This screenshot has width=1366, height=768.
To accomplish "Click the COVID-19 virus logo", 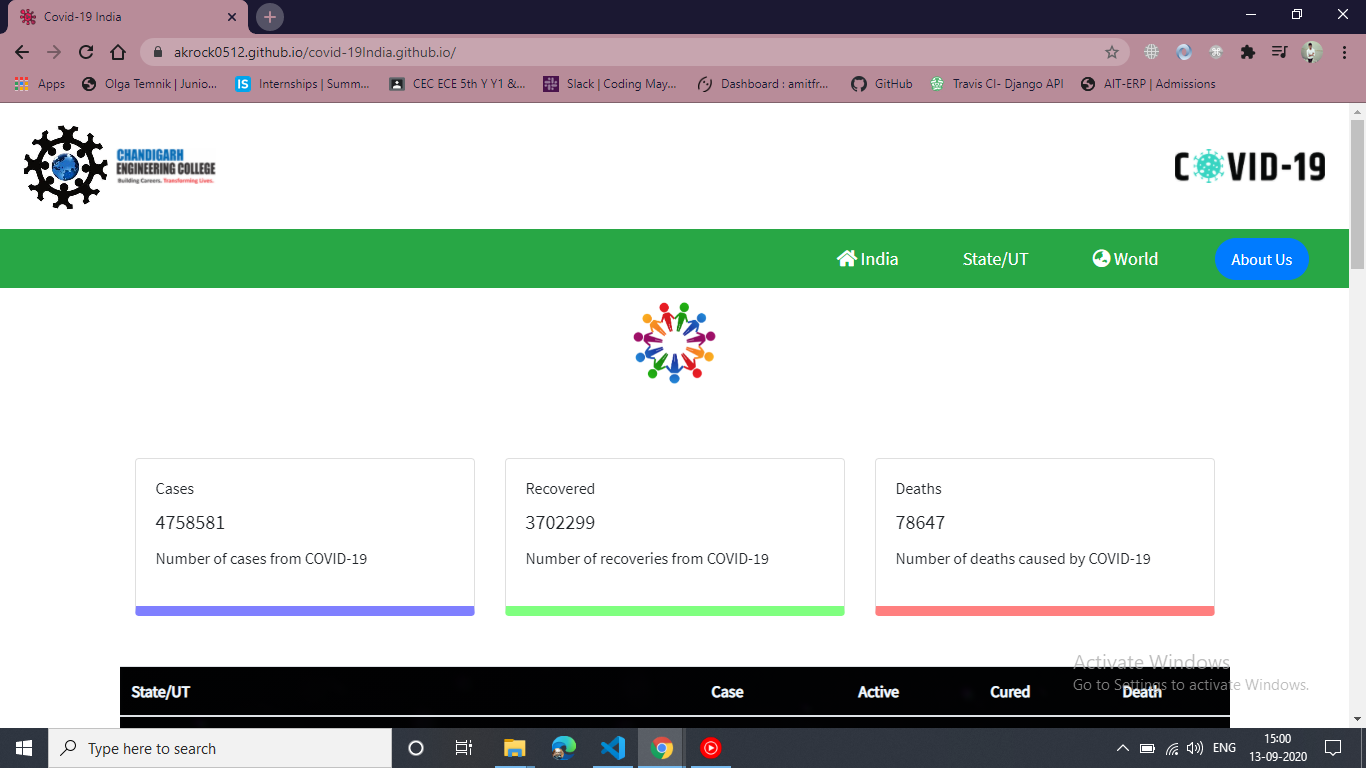I will [1249, 166].
